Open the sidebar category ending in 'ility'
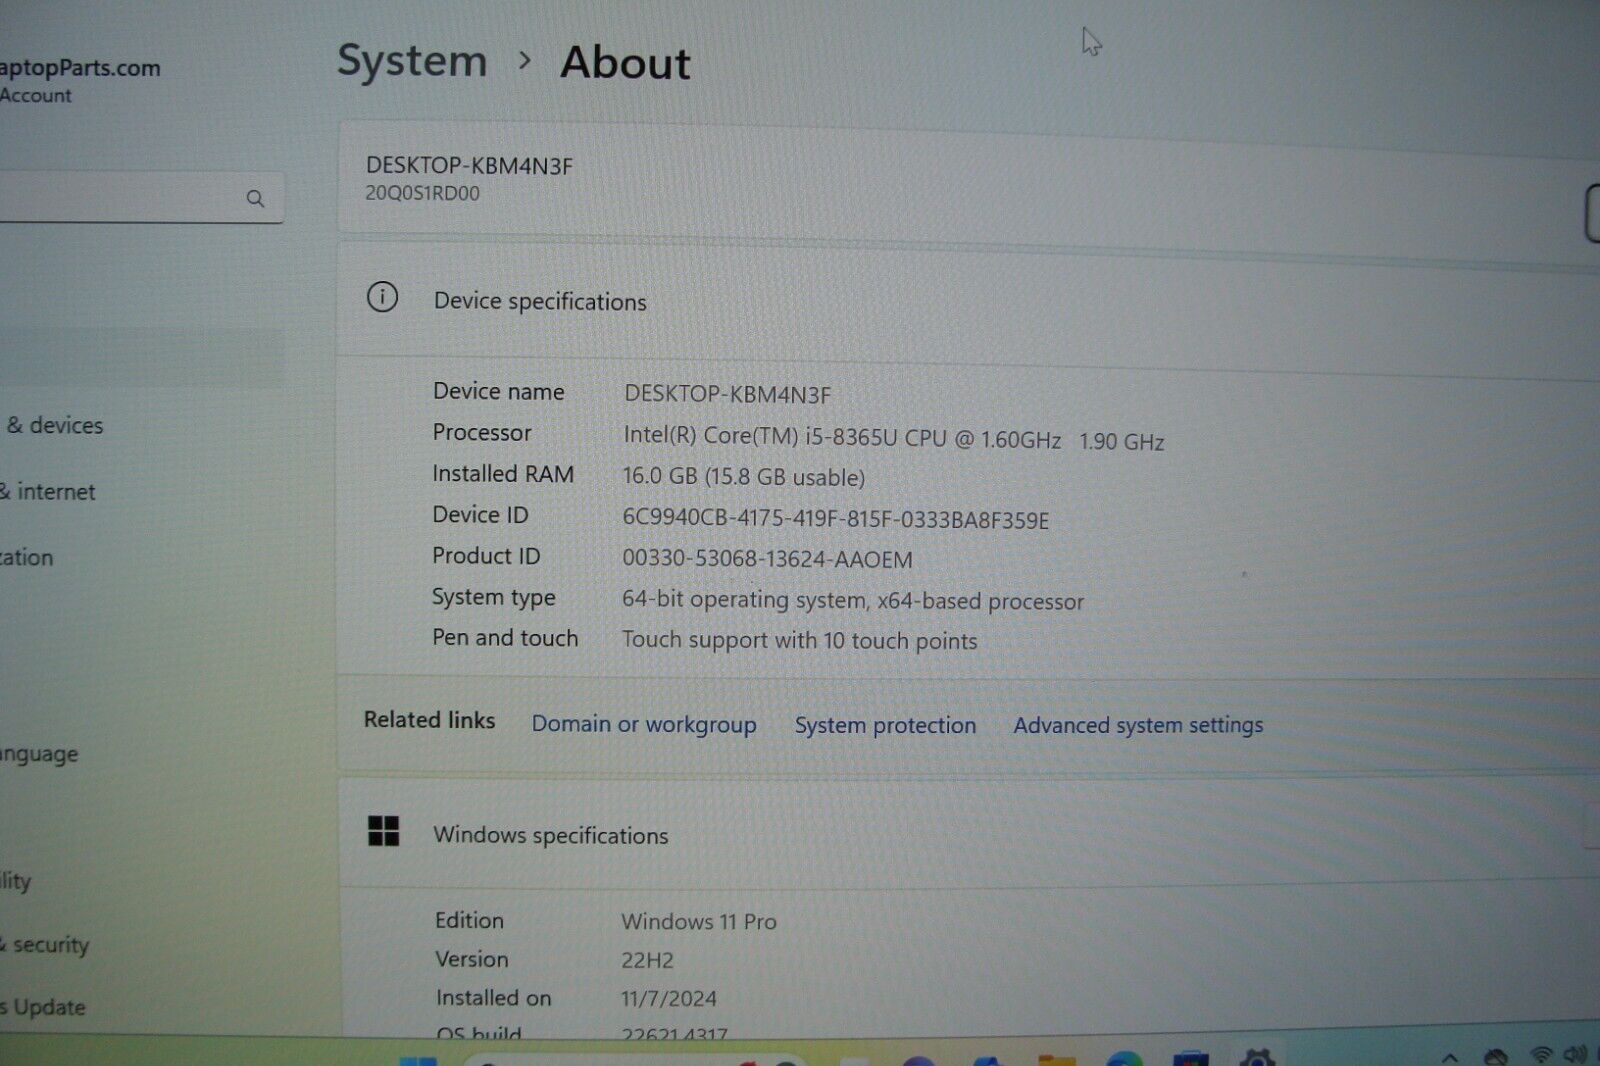This screenshot has width=1600, height=1066. (15, 881)
